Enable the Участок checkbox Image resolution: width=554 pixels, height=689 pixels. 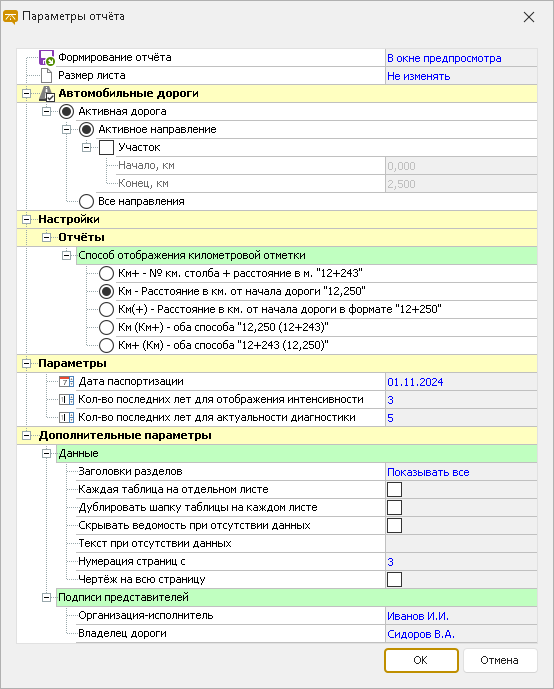tap(106, 148)
